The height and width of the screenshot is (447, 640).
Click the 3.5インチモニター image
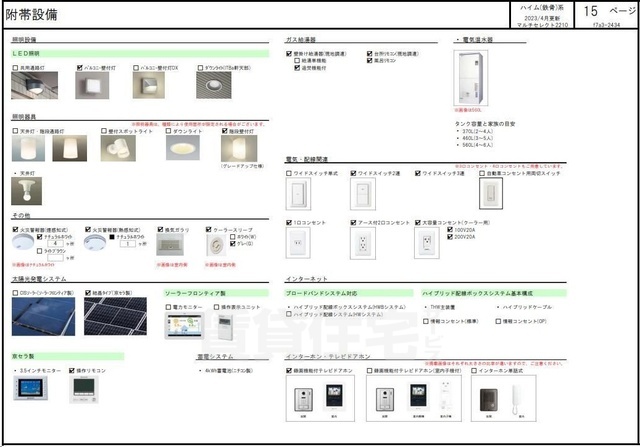[x=31, y=388]
